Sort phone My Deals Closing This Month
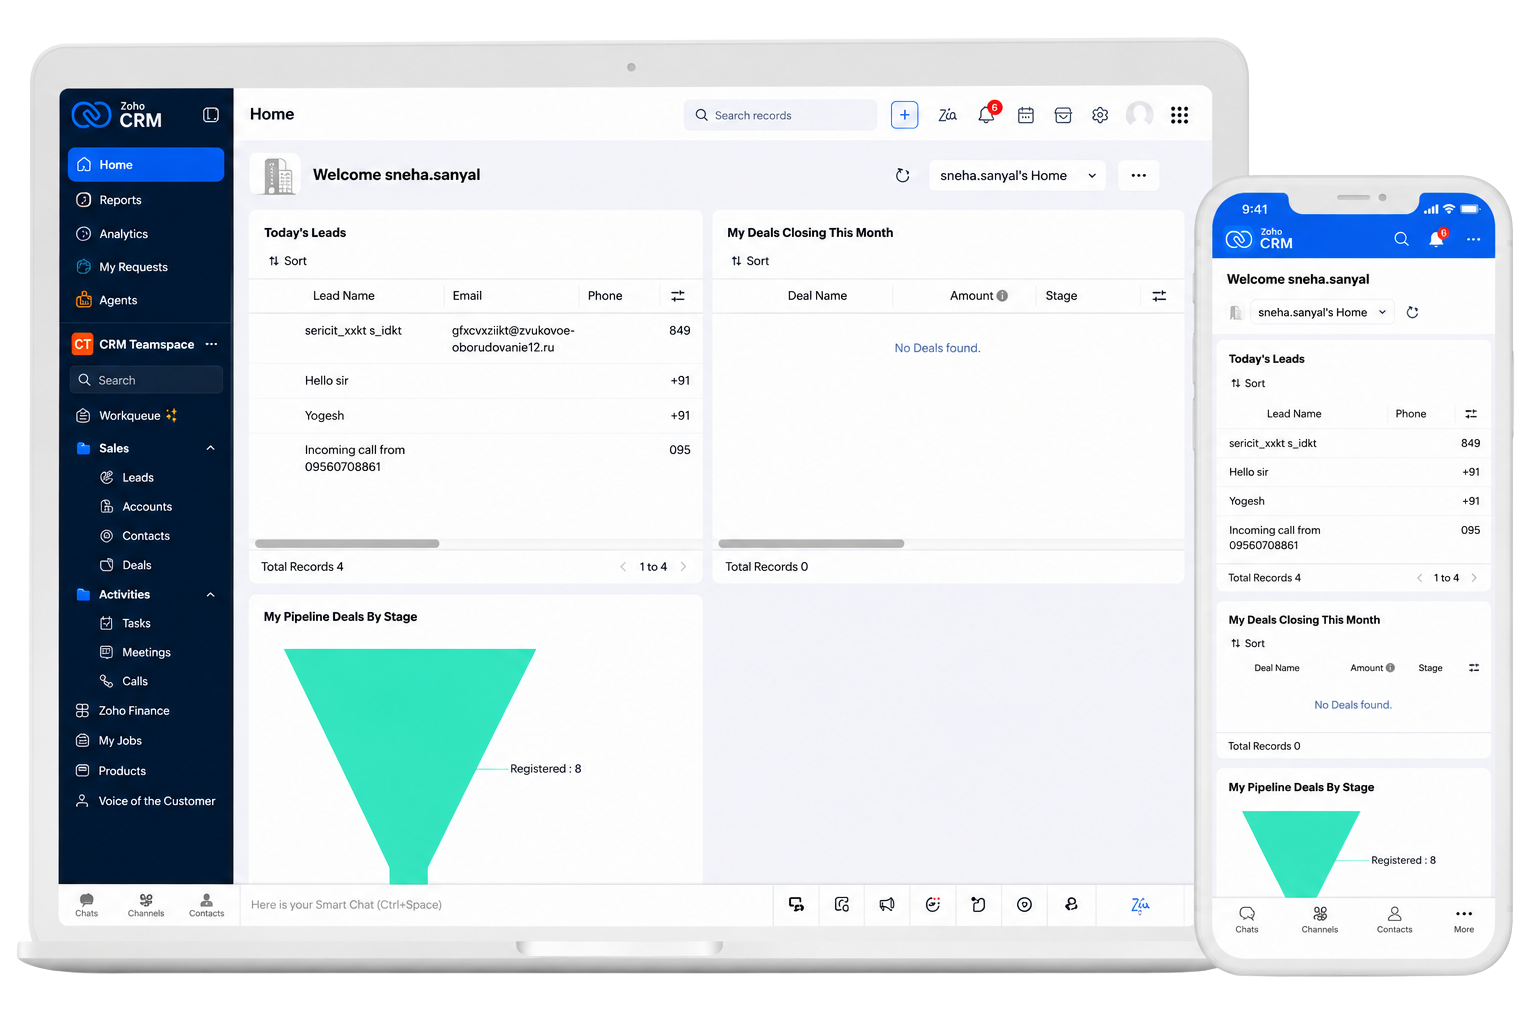Screen dimensions: 1536x1024 pyautogui.click(x=1248, y=644)
